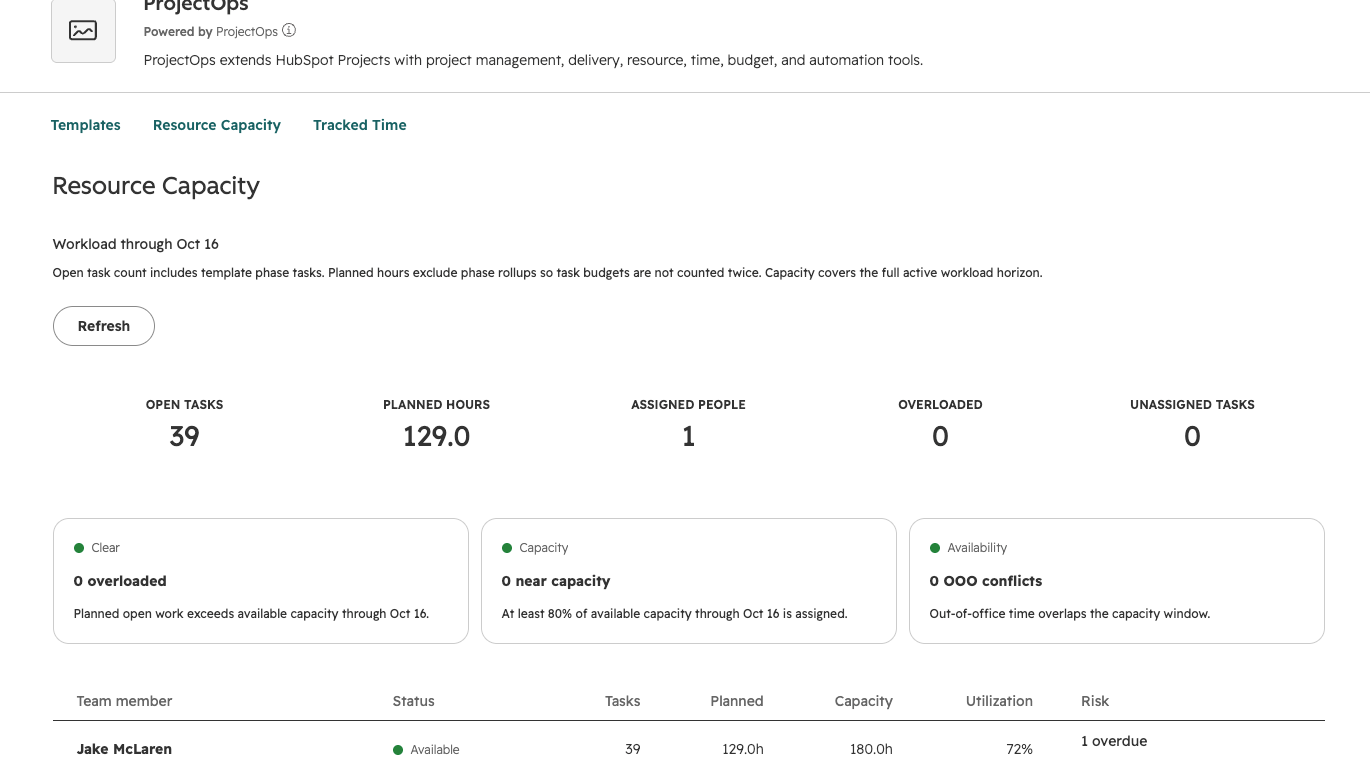Click the 129.0h planned value
The width and height of the screenshot is (1370, 770).
(x=743, y=749)
